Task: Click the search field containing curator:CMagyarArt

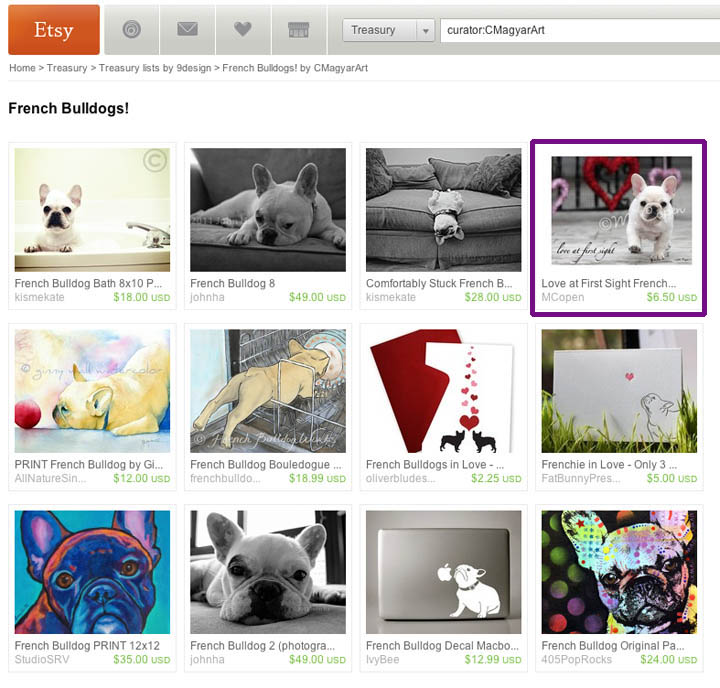Action: tap(580, 30)
